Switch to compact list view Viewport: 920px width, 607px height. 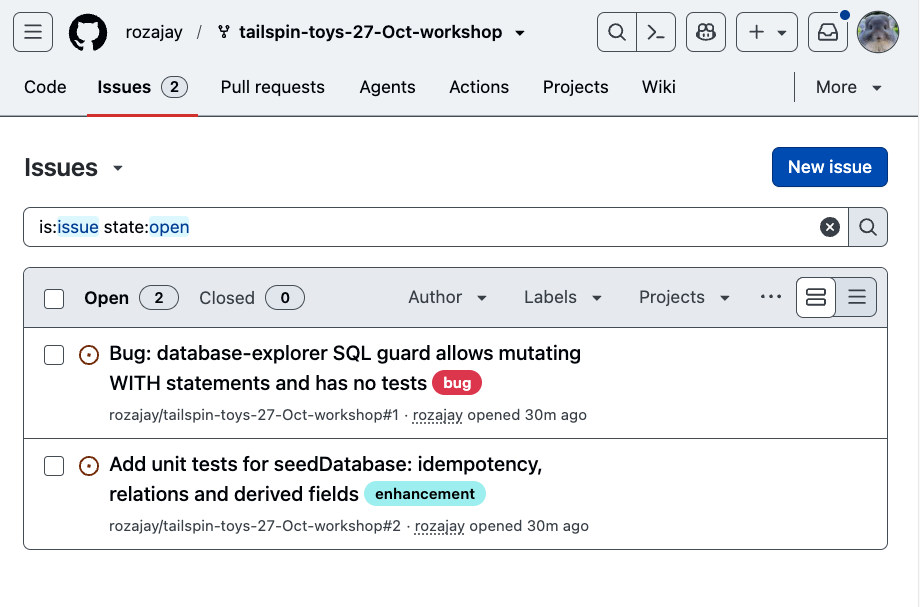click(x=857, y=297)
